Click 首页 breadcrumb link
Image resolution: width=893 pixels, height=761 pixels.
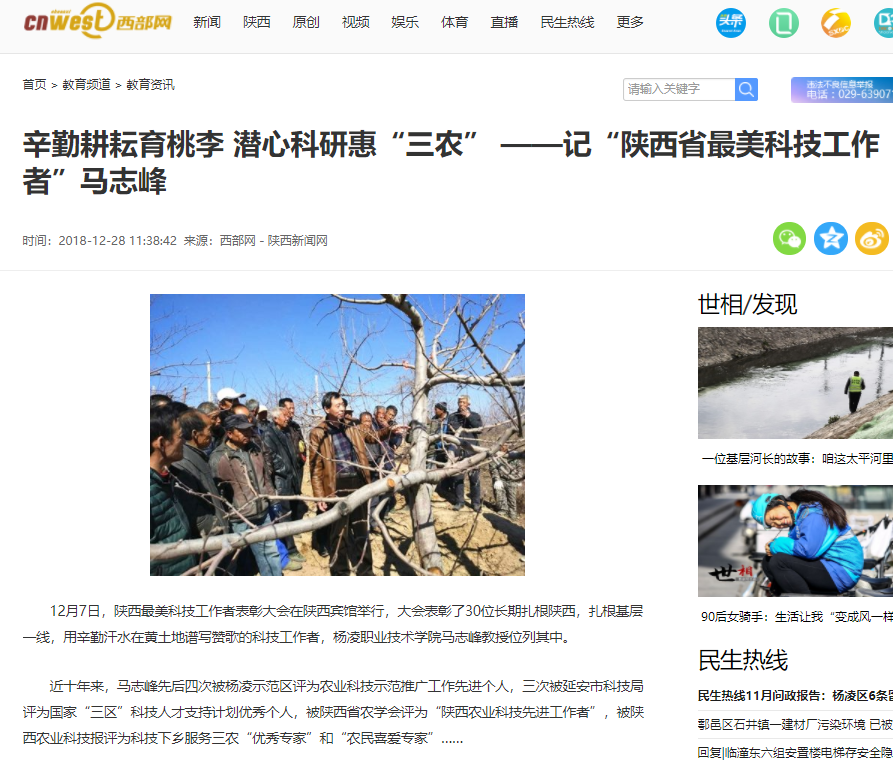tap(34, 85)
